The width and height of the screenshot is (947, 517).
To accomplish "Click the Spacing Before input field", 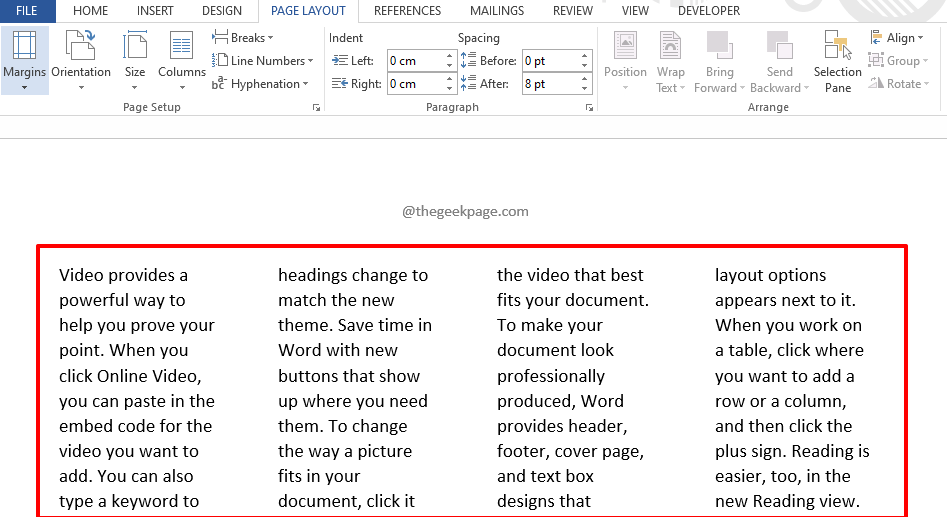I will tap(549, 61).
